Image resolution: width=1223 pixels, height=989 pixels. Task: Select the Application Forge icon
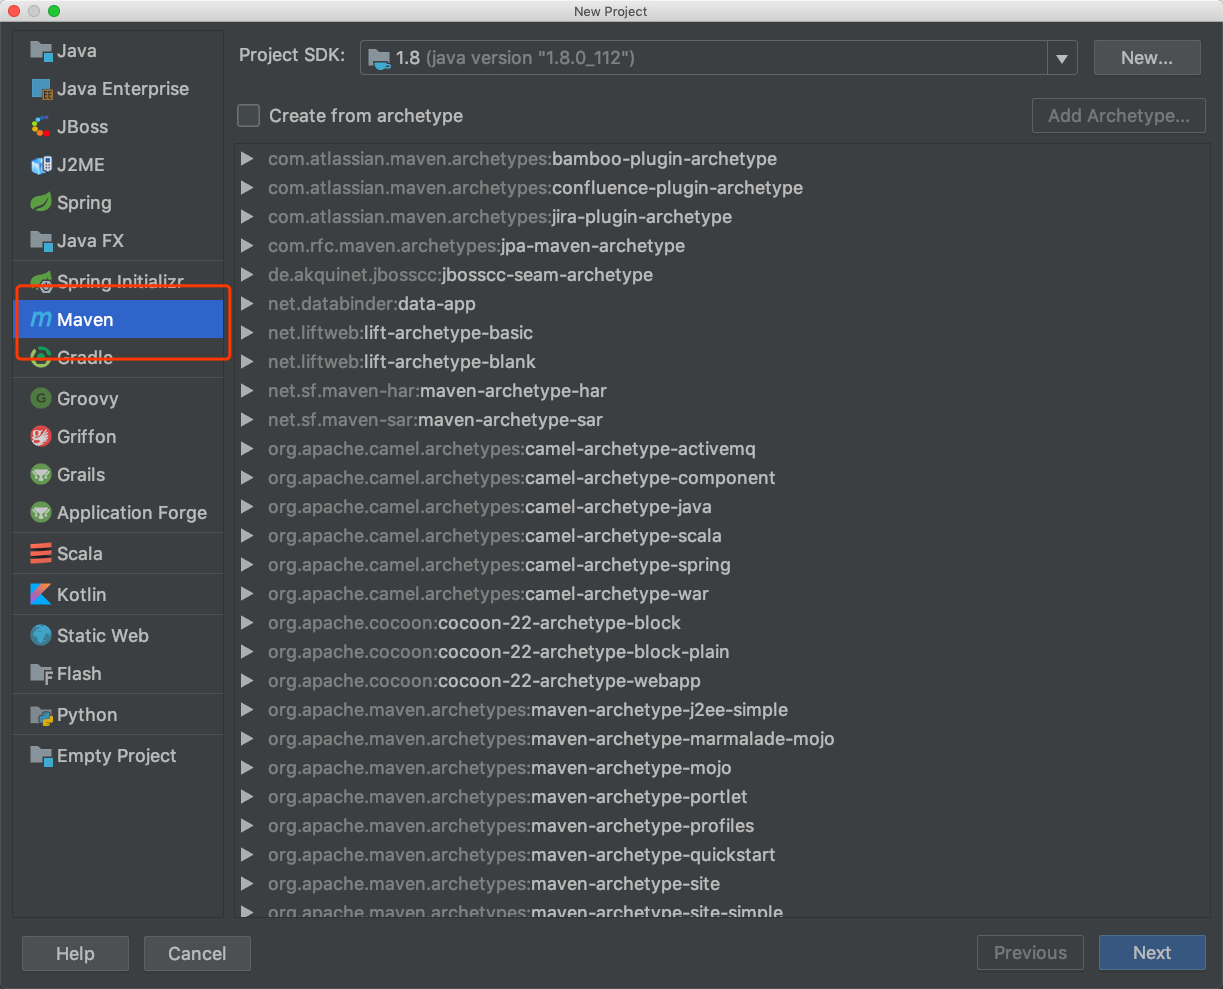point(41,513)
